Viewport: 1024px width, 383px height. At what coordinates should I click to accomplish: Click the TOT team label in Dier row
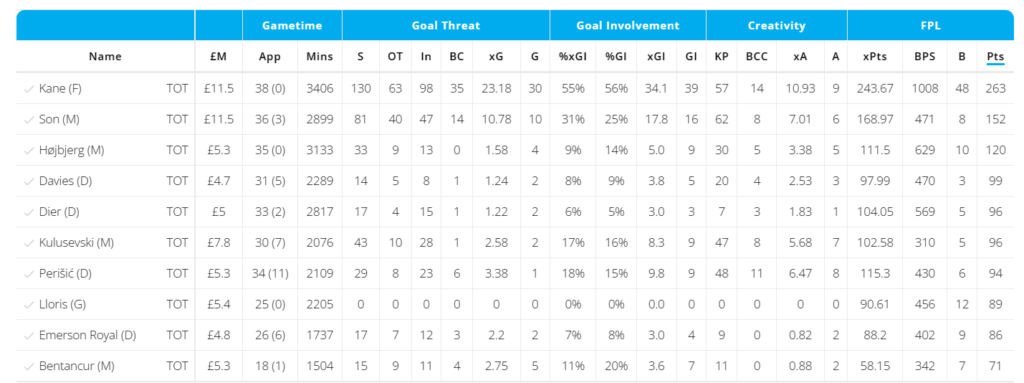pos(176,212)
